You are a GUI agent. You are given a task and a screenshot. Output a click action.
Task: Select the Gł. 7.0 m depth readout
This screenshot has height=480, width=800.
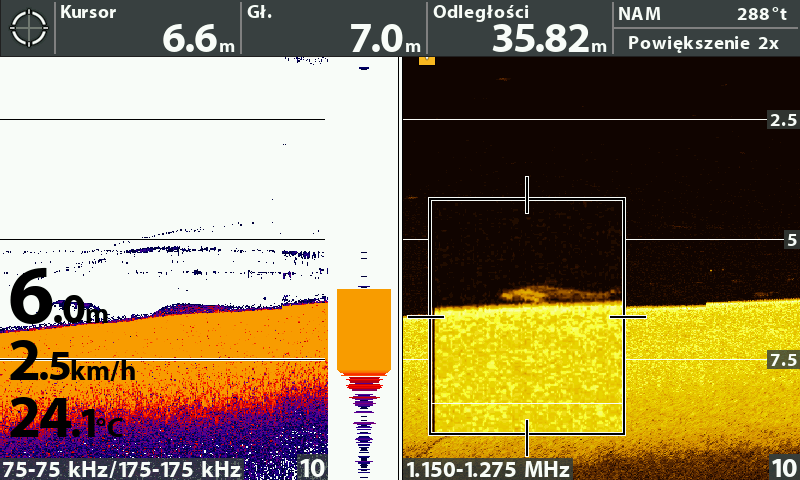point(334,28)
